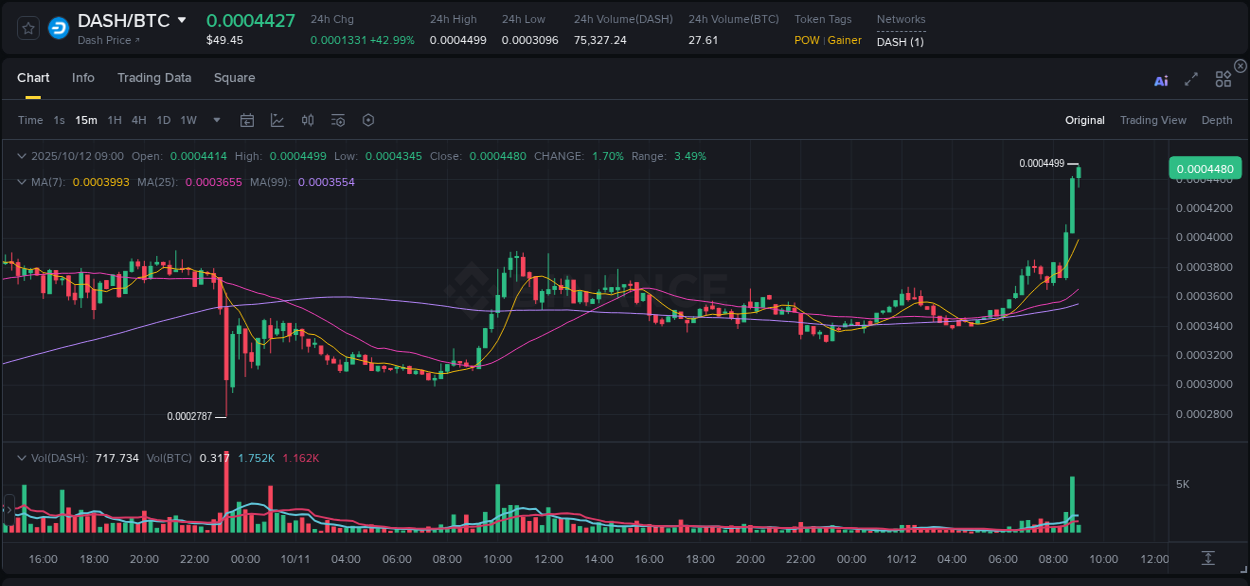Image resolution: width=1250 pixels, height=586 pixels.
Task: Select the 1H chart interval
Action: pos(113,120)
